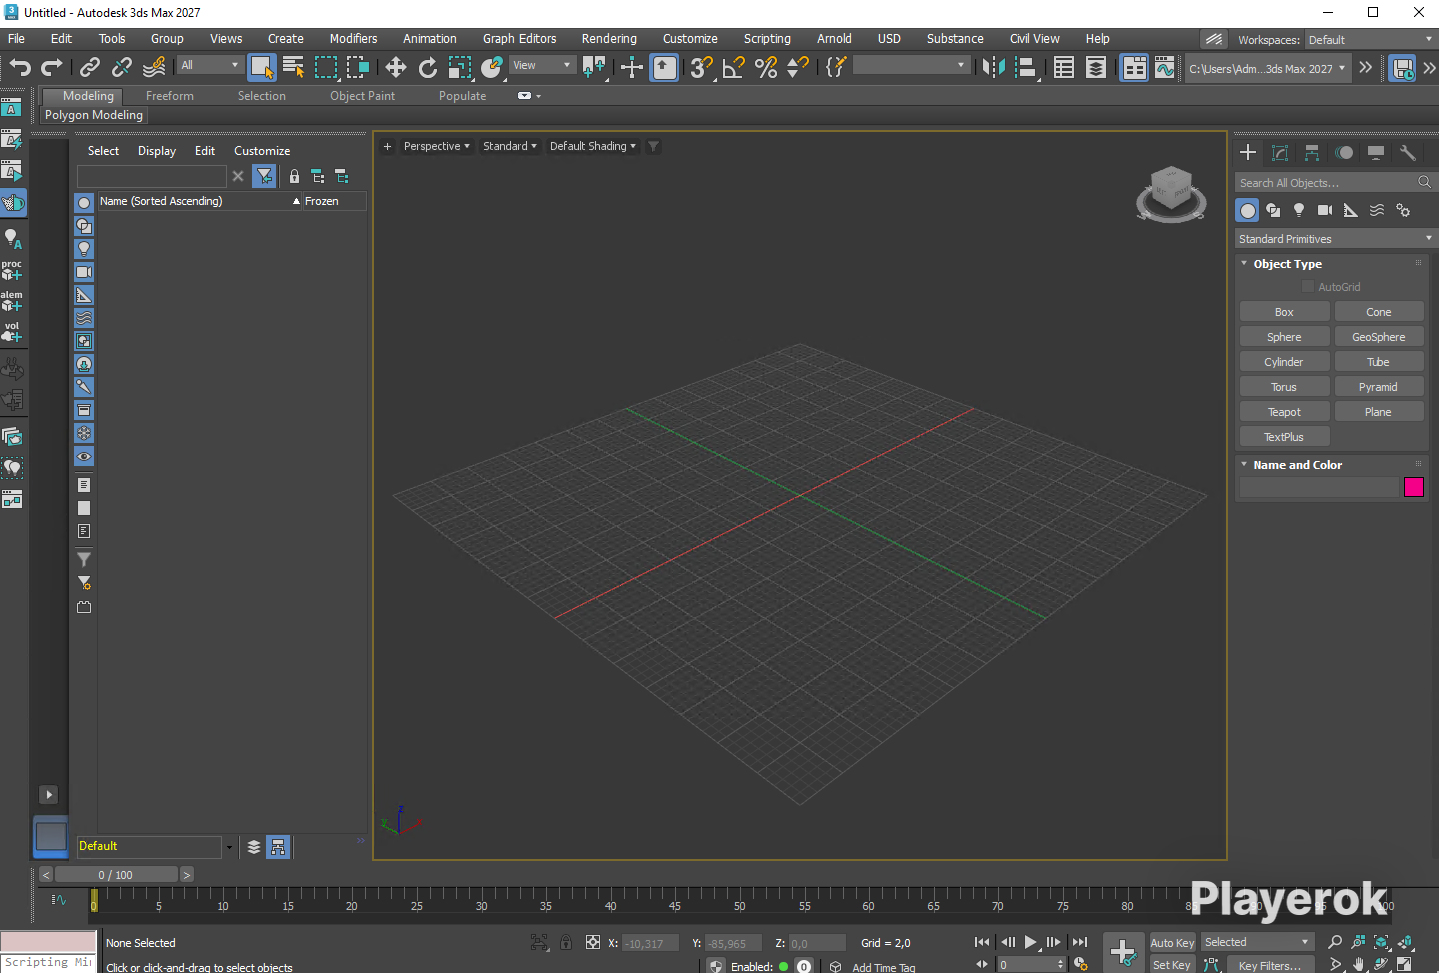Collapse the Name and Color rollout
1439x973 pixels.
[1297, 465]
